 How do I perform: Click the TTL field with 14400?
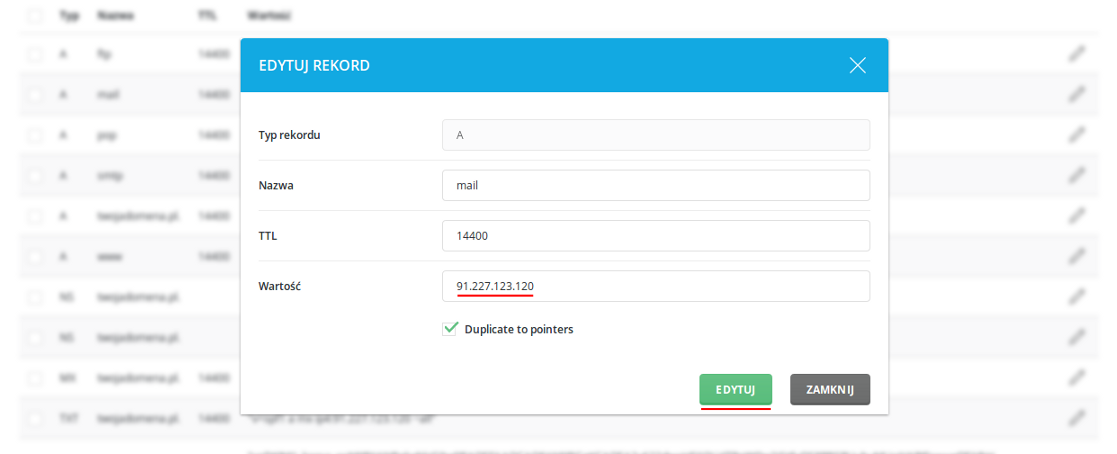656,236
